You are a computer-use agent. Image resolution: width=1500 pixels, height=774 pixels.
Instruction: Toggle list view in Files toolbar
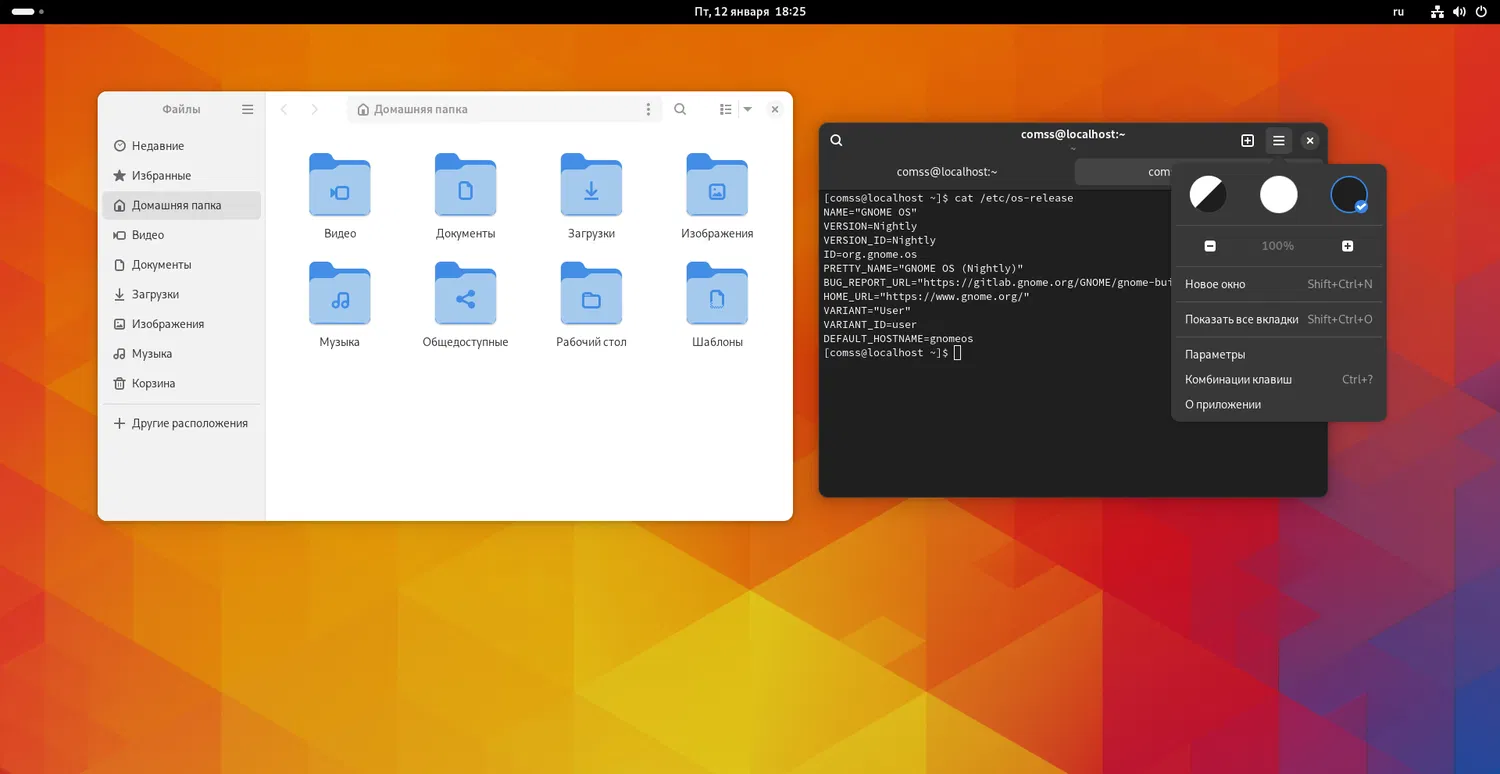coord(726,110)
